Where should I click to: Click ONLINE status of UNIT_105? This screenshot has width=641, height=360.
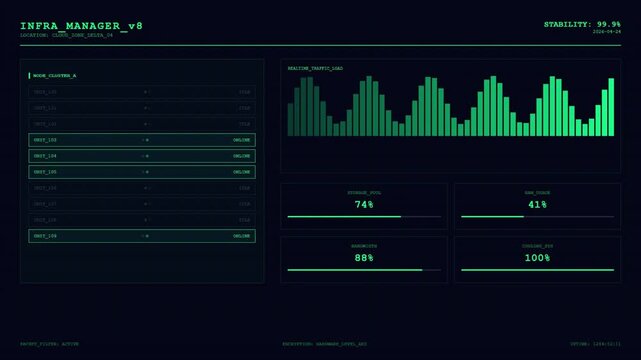(x=242, y=172)
